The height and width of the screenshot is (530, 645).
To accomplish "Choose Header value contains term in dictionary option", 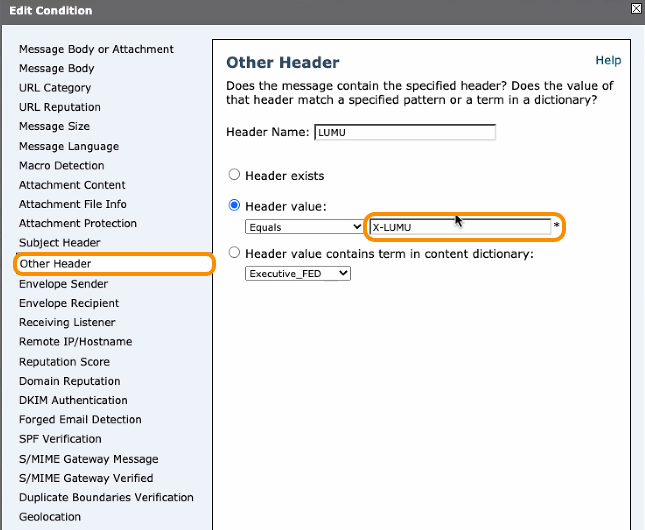I will coord(235,253).
